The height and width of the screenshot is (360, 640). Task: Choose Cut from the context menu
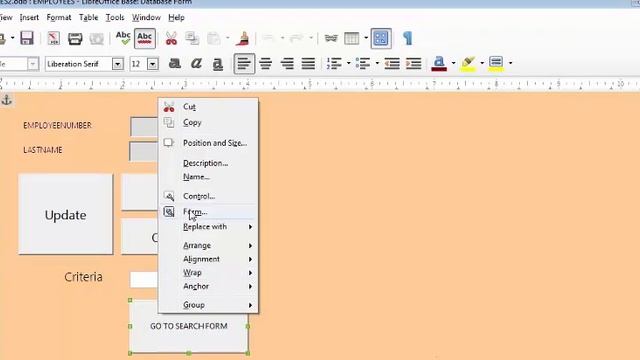208,107
